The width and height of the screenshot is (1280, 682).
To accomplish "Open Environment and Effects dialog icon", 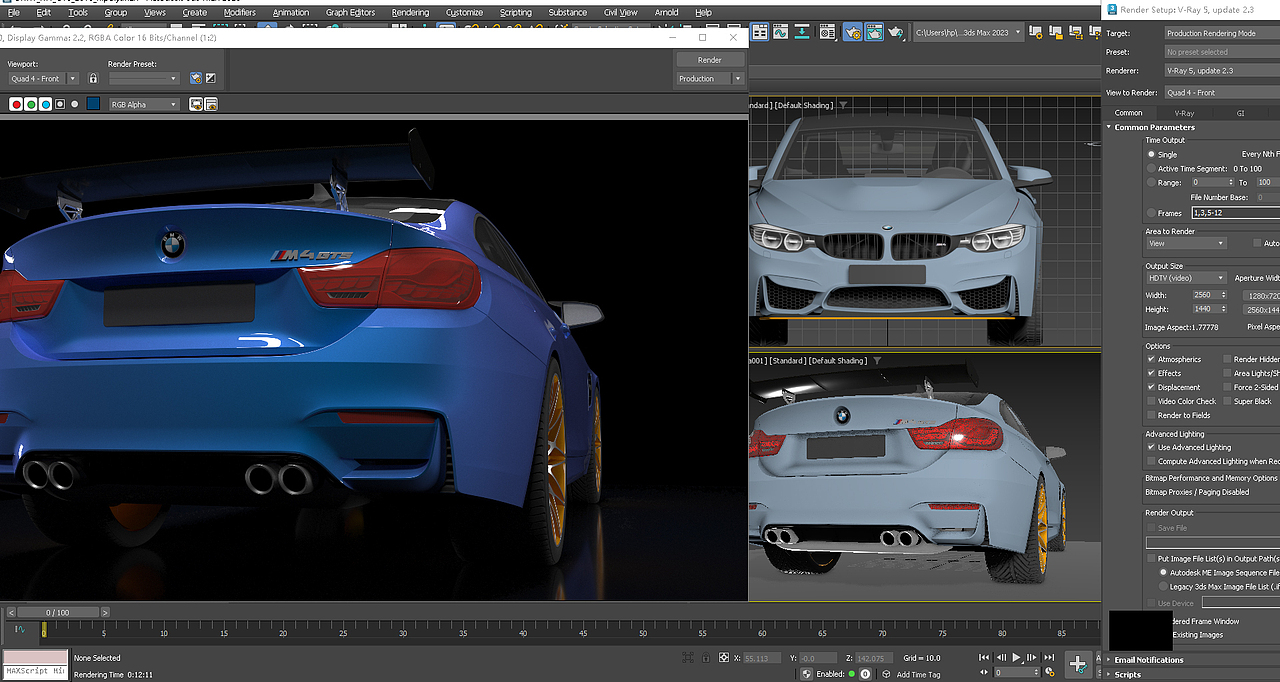I will coord(211,78).
